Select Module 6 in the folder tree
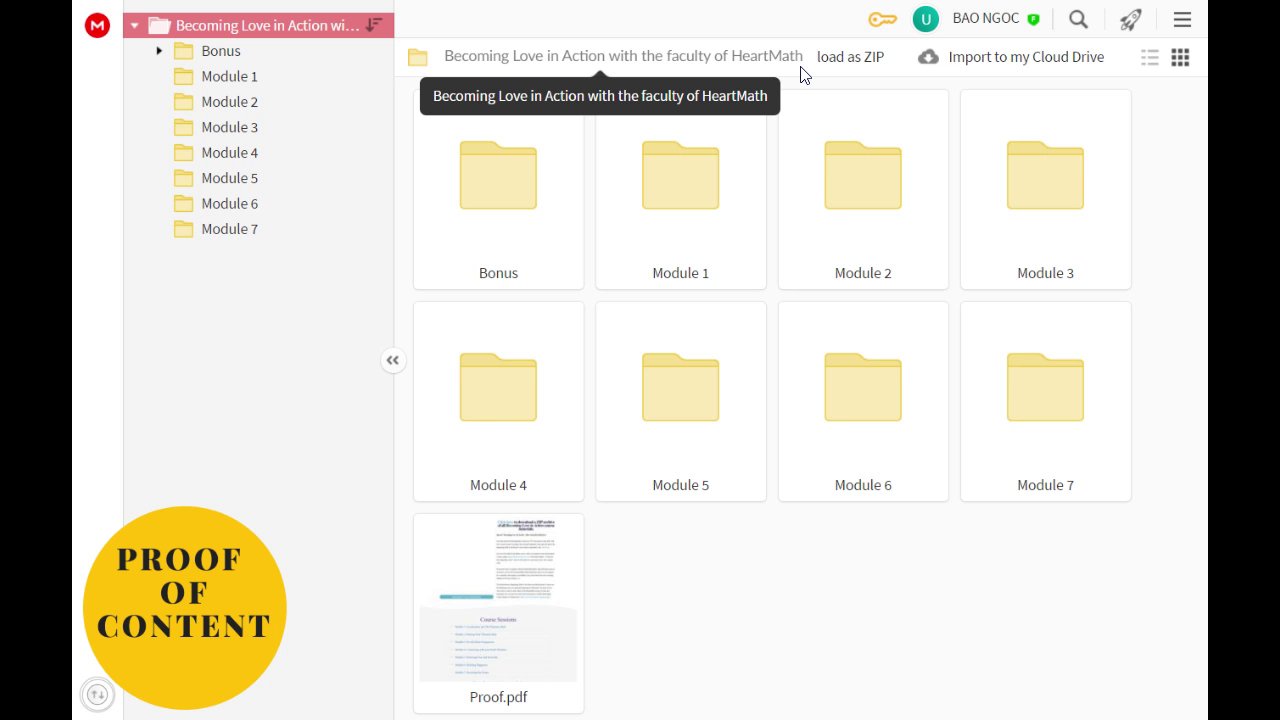Viewport: 1280px width, 720px height. tap(229, 203)
